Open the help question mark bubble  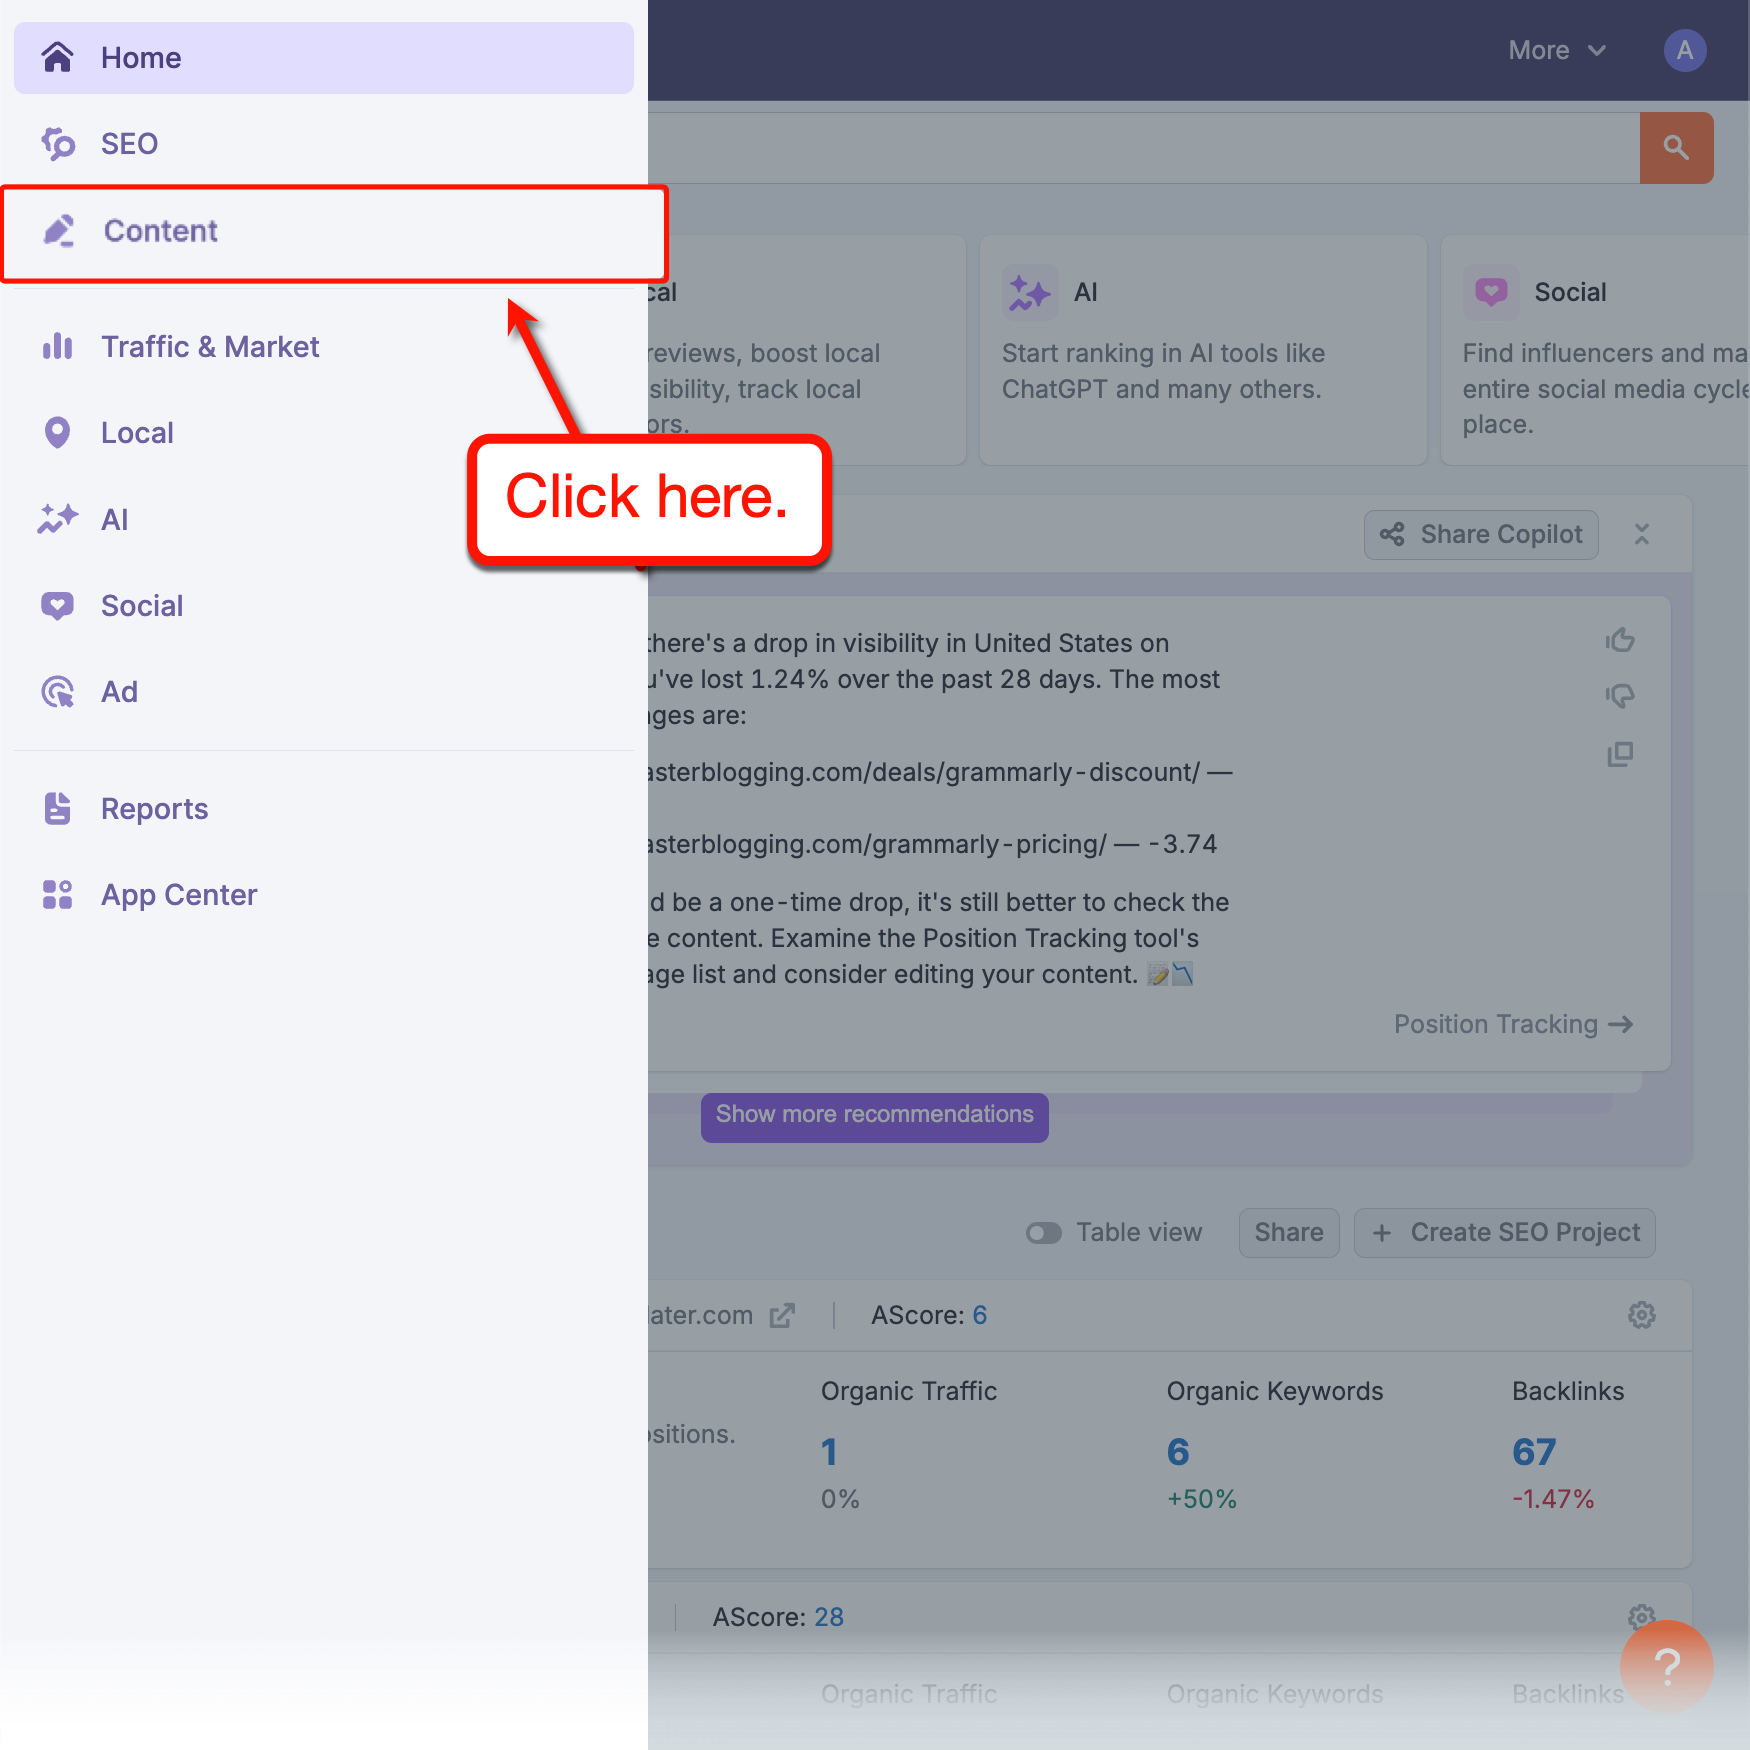pos(1666,1667)
